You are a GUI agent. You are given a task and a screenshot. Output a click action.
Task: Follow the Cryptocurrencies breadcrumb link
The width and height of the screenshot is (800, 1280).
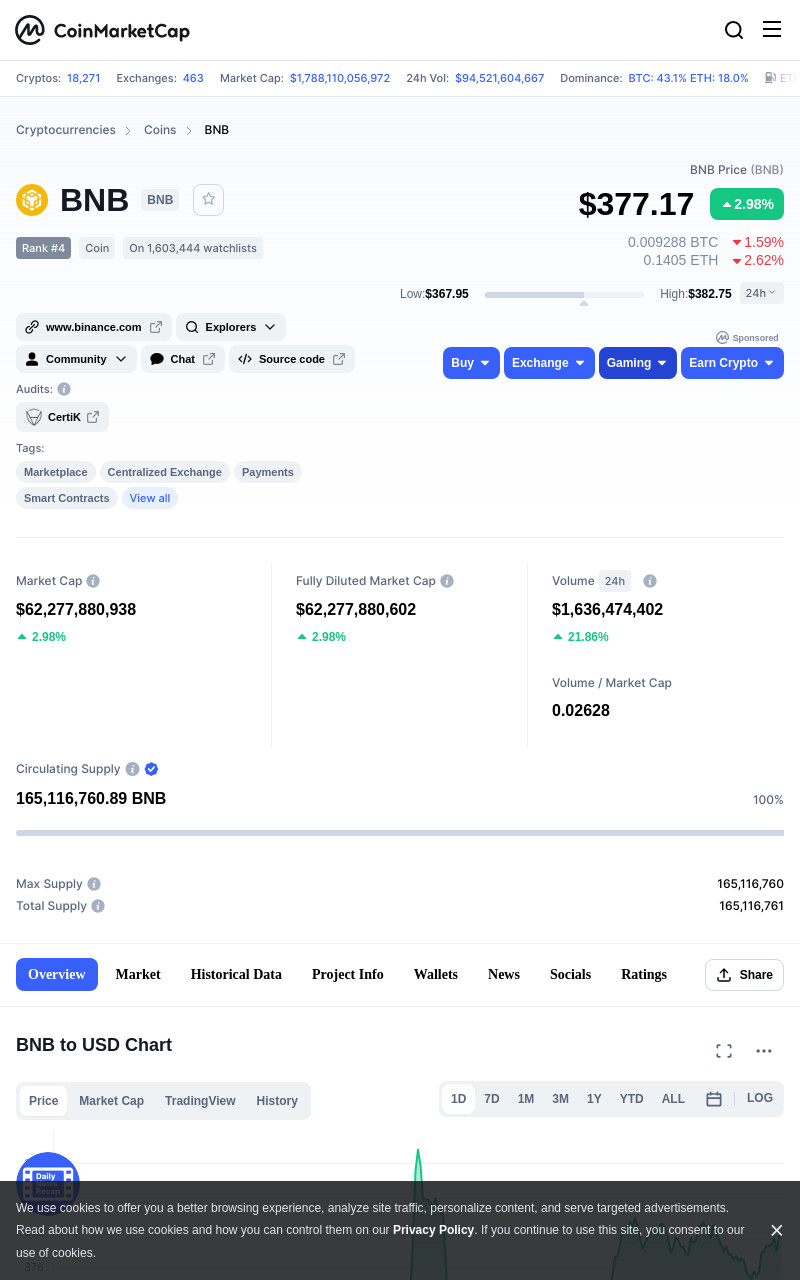(x=66, y=130)
